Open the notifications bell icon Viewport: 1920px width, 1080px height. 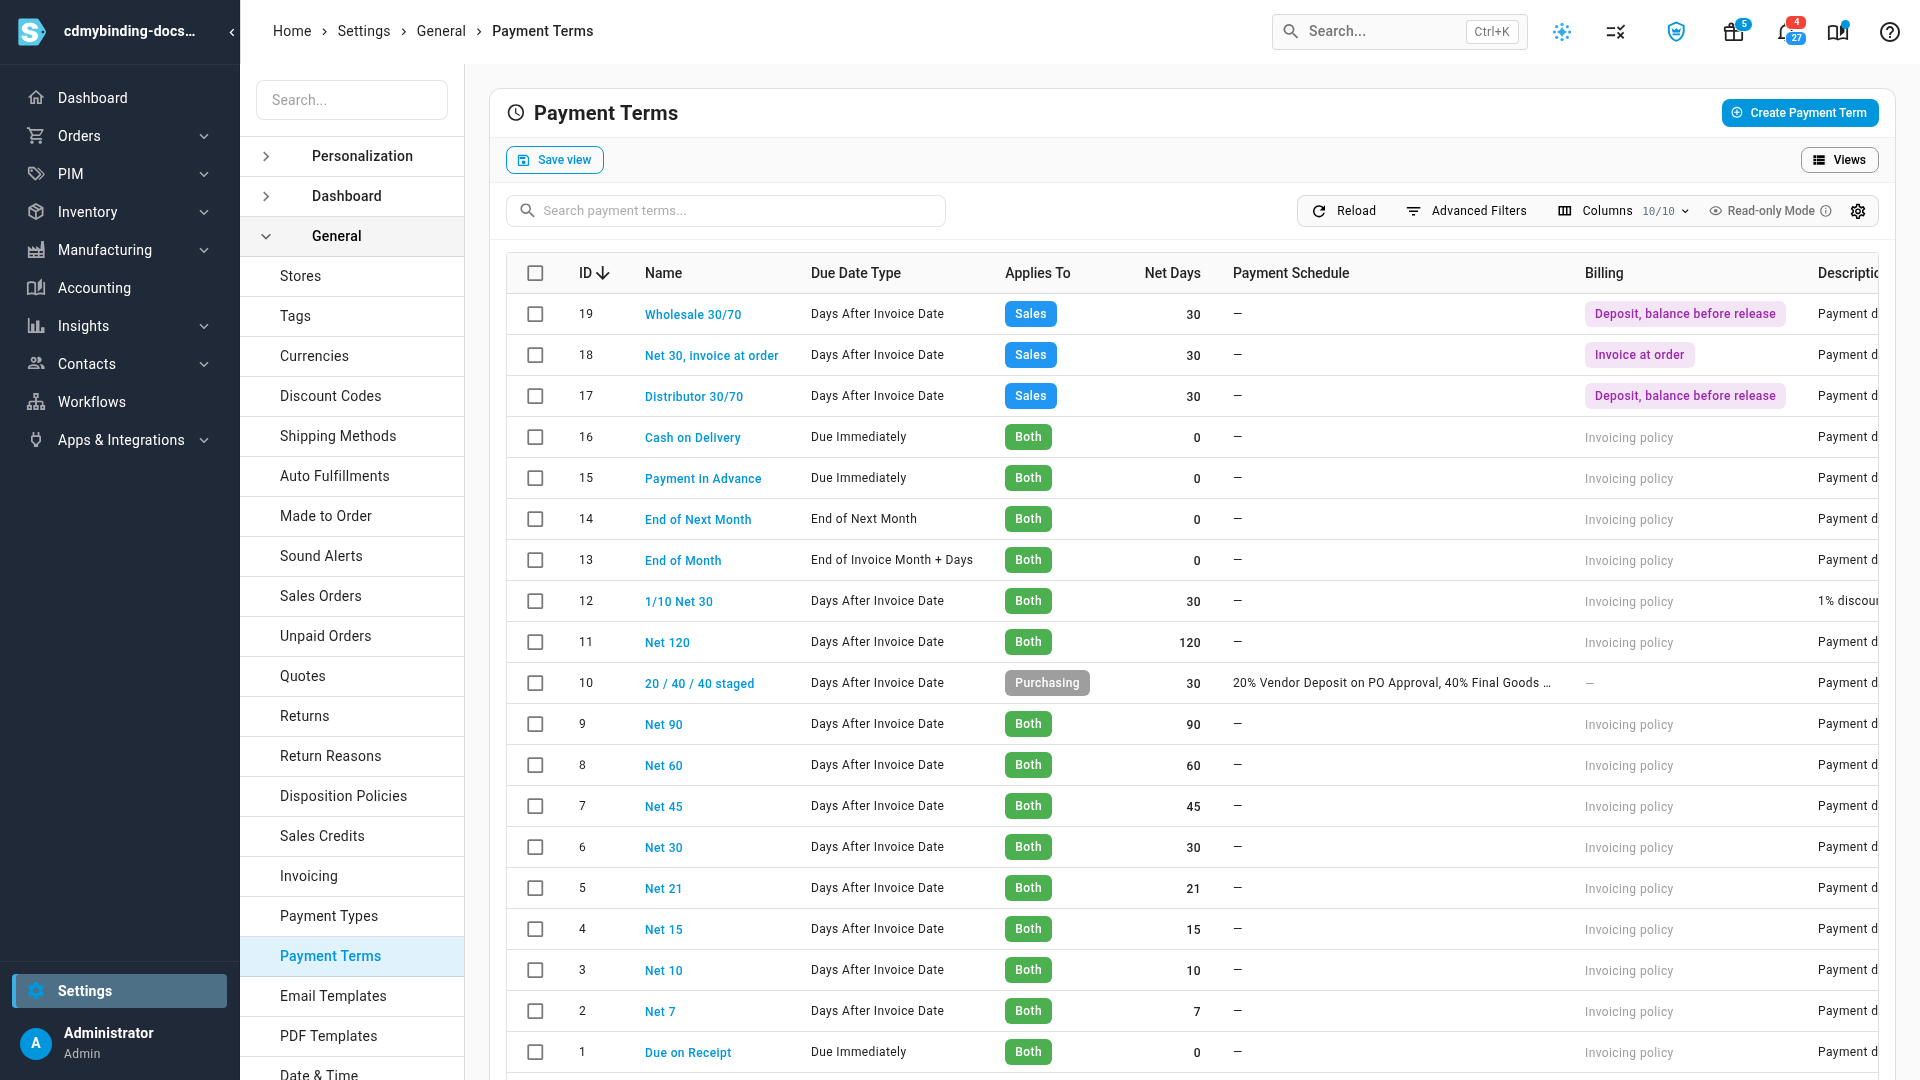[1788, 32]
